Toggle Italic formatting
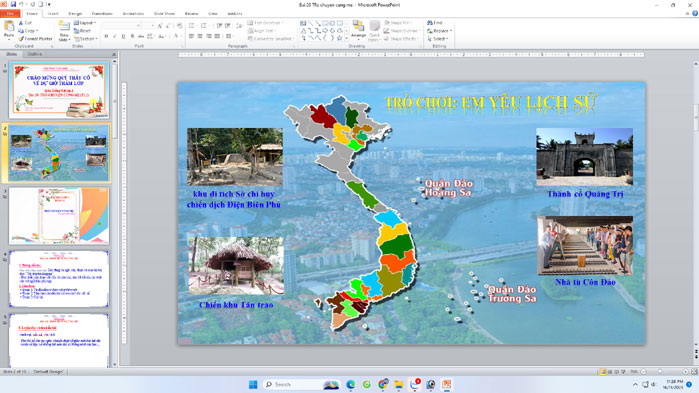699x393 pixels. point(115,36)
